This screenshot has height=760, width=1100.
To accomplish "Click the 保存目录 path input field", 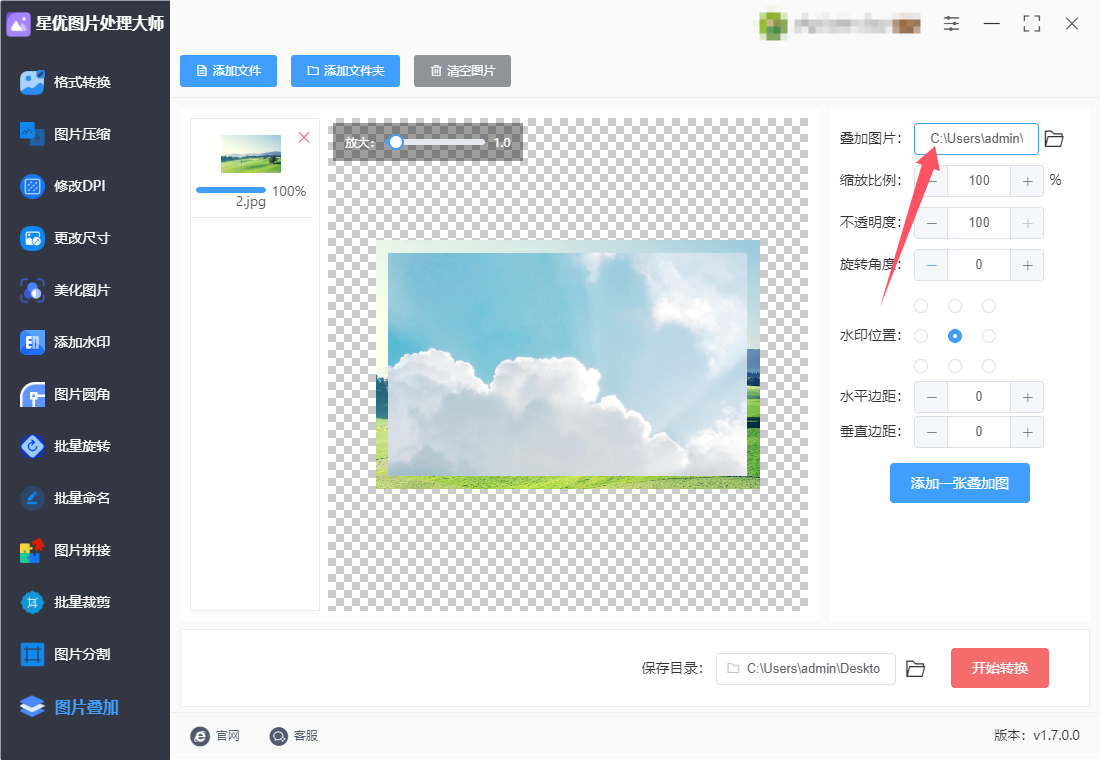I will point(805,669).
